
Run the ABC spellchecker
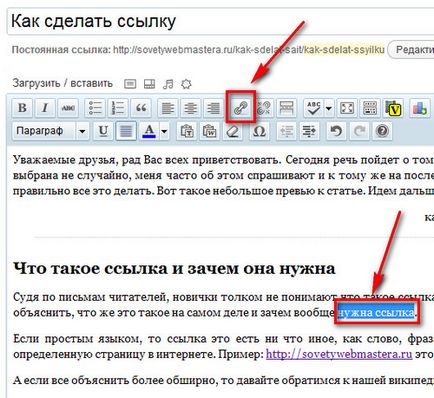tap(314, 108)
